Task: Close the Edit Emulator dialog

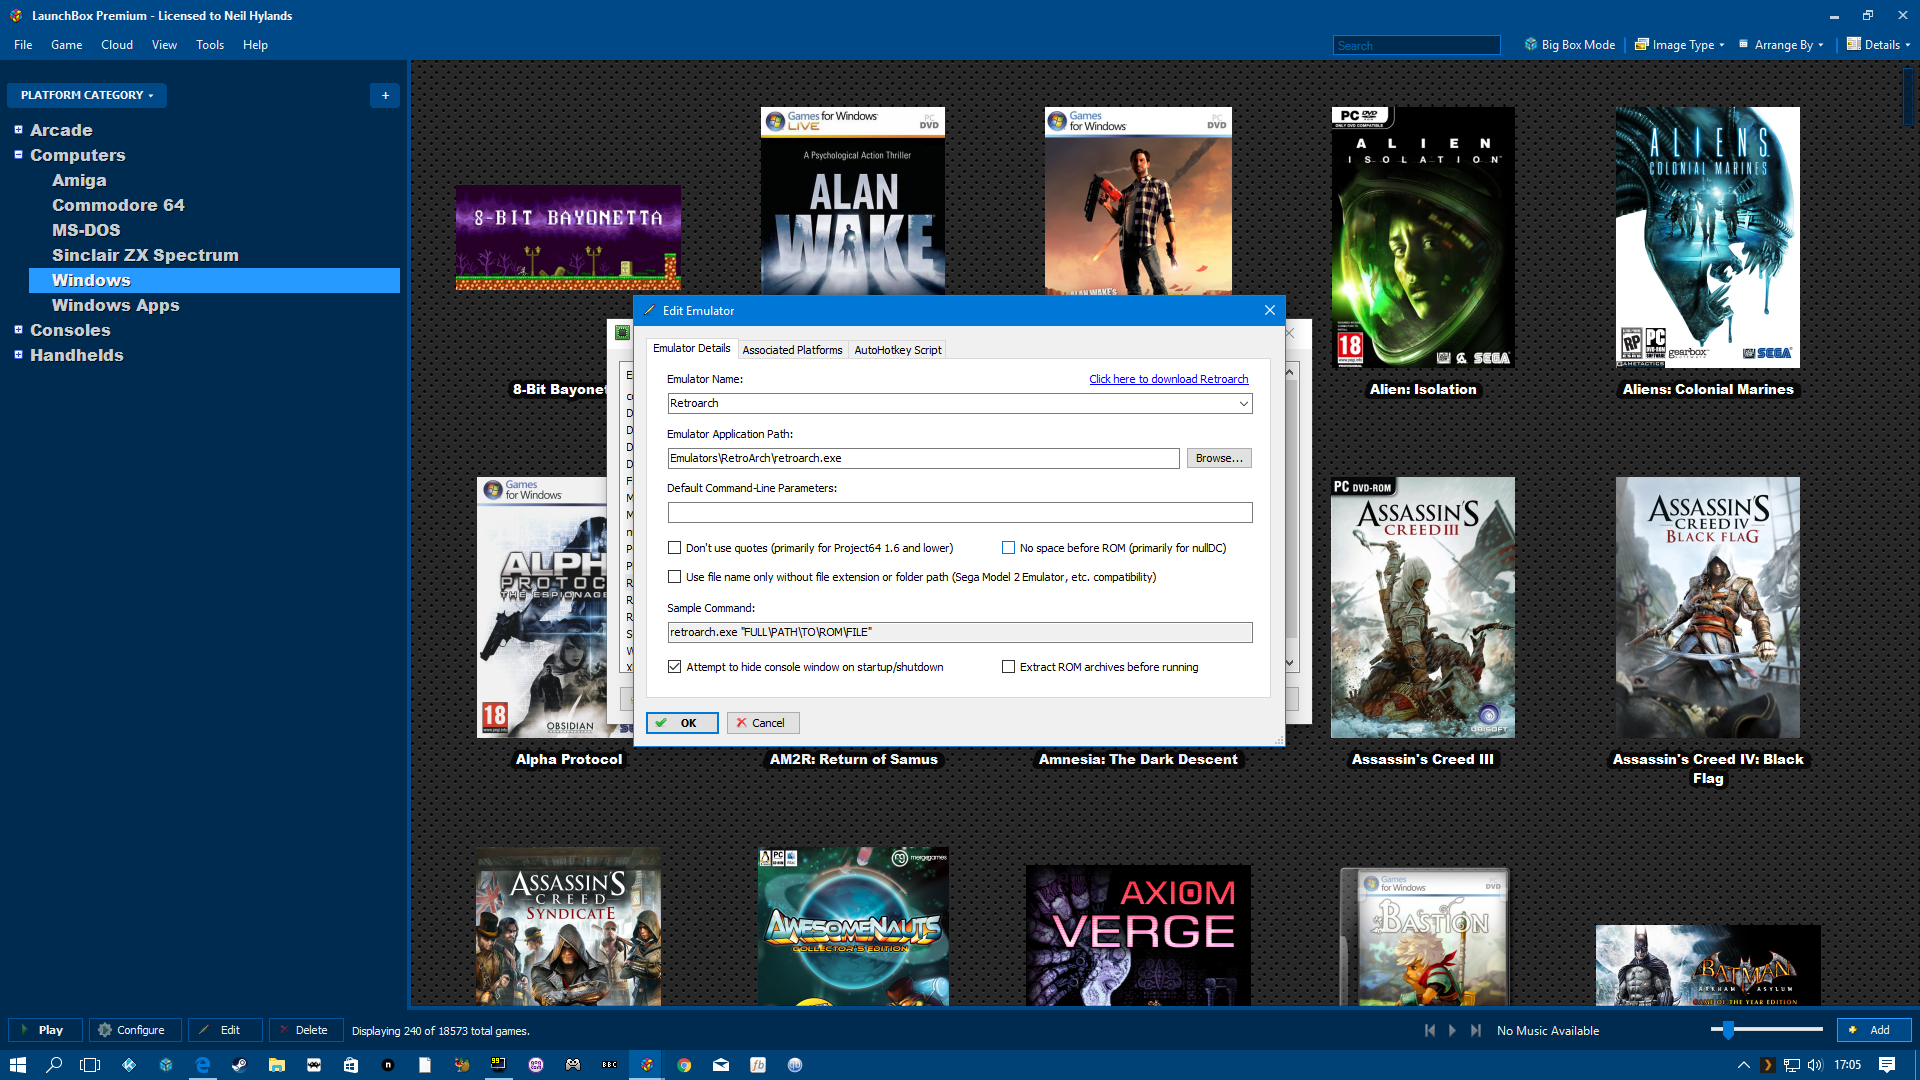Action: point(1270,311)
